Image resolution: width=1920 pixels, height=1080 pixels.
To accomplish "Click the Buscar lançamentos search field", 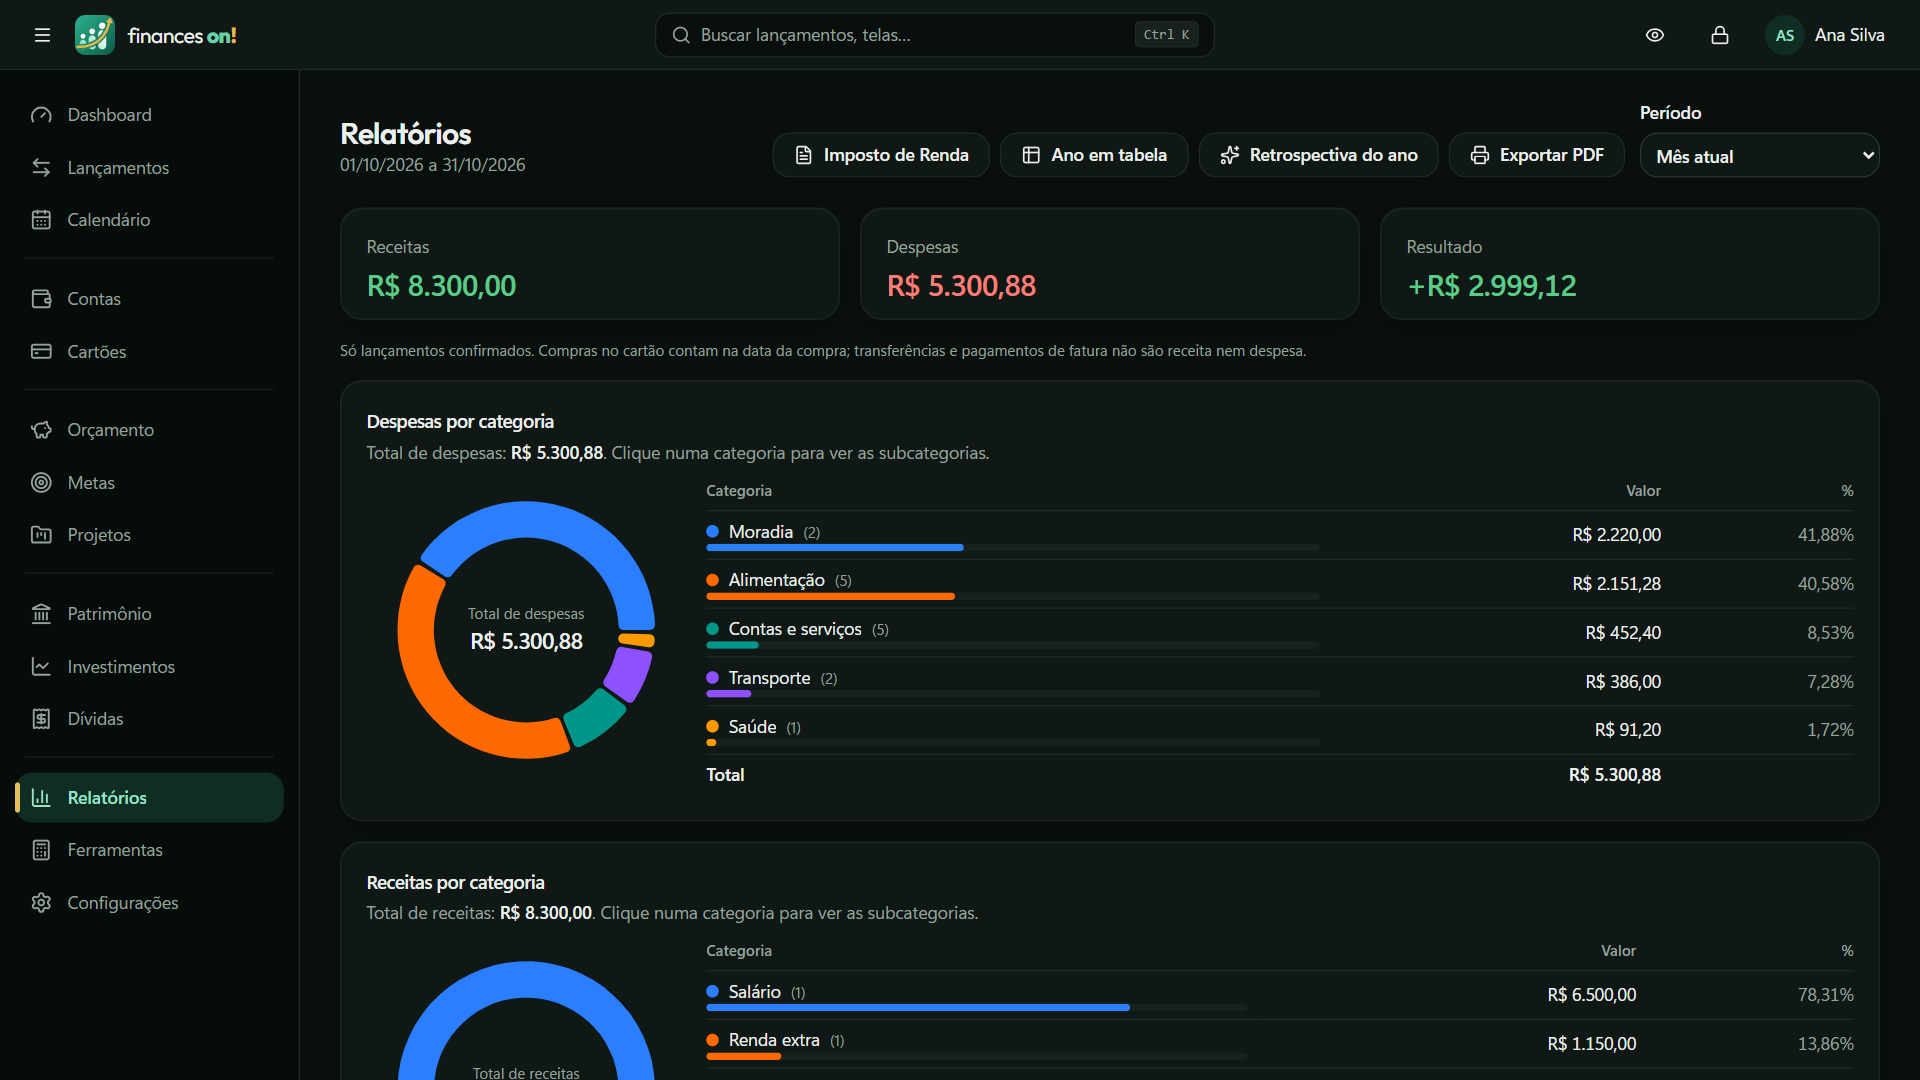I will pos(934,35).
